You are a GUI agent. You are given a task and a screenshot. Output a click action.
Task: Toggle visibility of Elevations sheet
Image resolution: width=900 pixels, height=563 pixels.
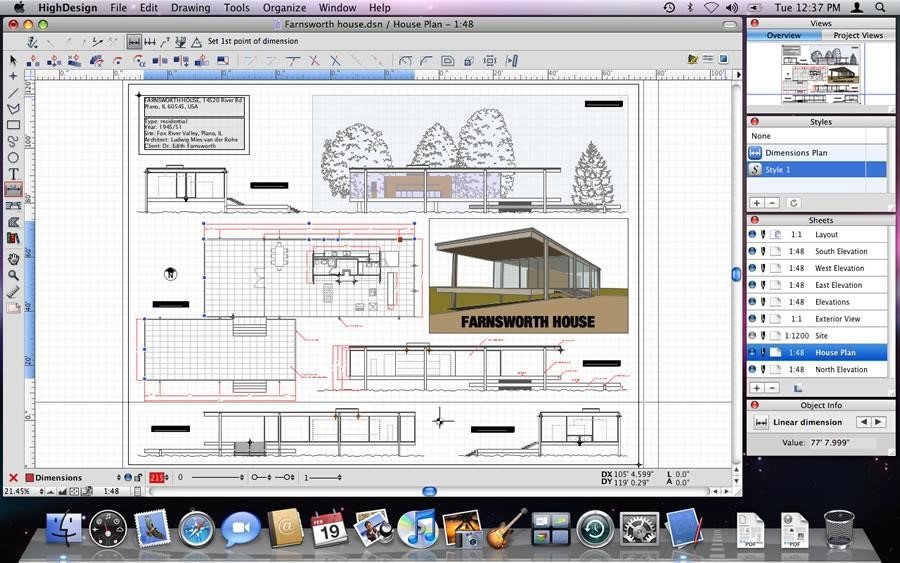click(752, 301)
